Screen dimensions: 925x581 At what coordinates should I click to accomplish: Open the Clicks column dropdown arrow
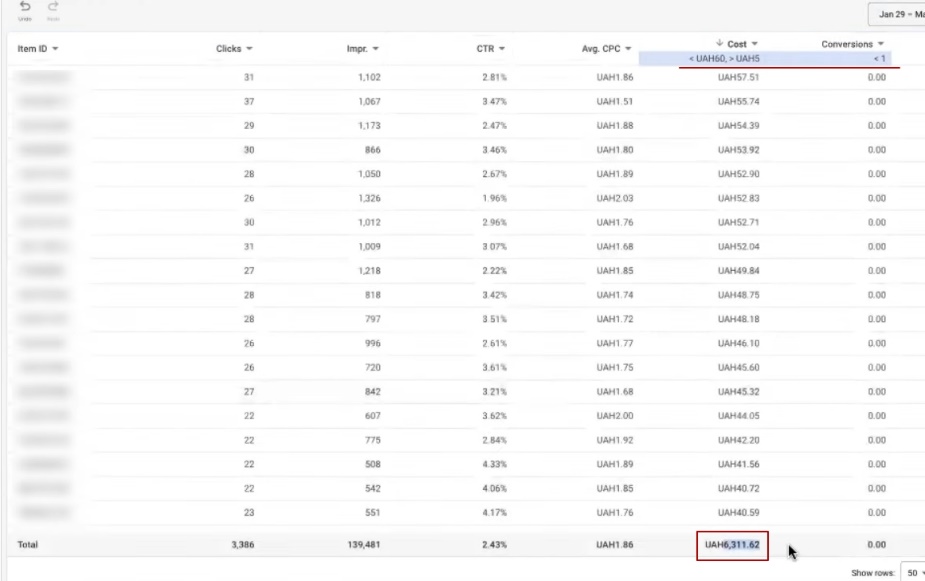click(249, 49)
